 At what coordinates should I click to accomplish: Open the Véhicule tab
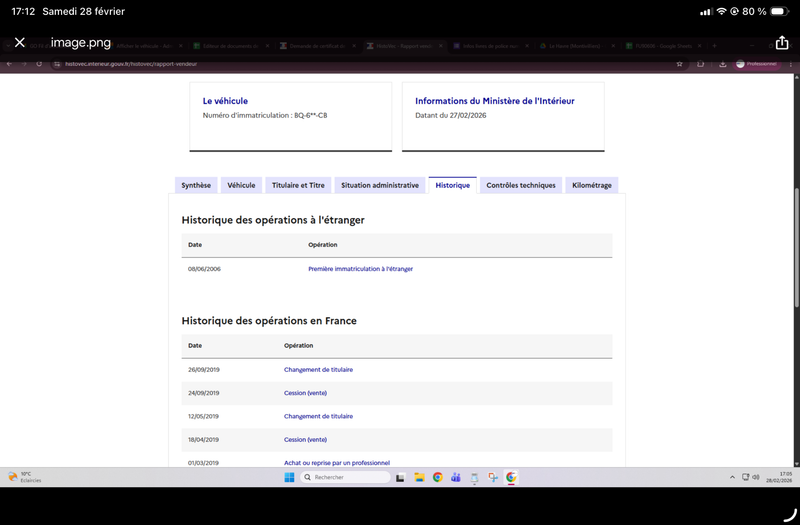point(241,185)
